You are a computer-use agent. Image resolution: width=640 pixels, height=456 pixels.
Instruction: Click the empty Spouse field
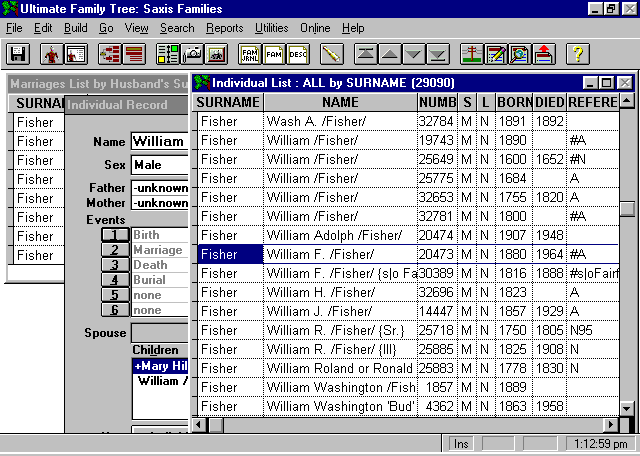(160, 333)
